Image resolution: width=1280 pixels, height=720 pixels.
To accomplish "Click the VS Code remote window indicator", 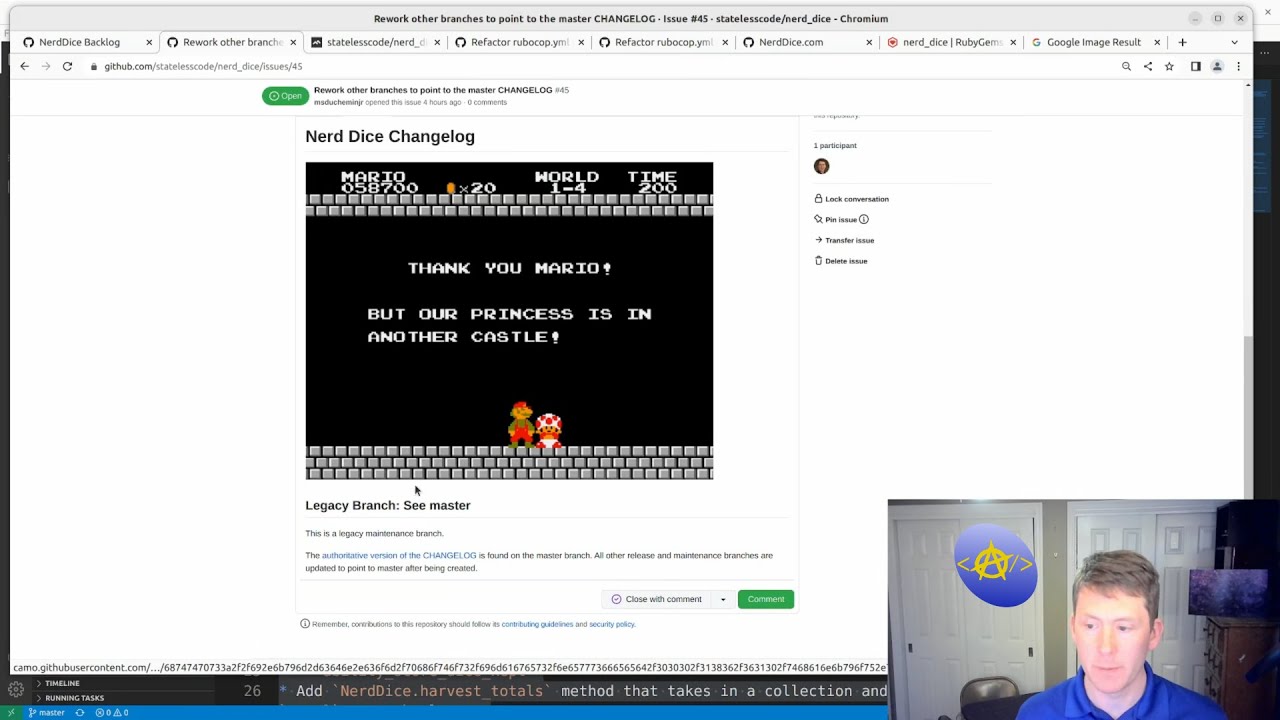I will (x=11, y=713).
